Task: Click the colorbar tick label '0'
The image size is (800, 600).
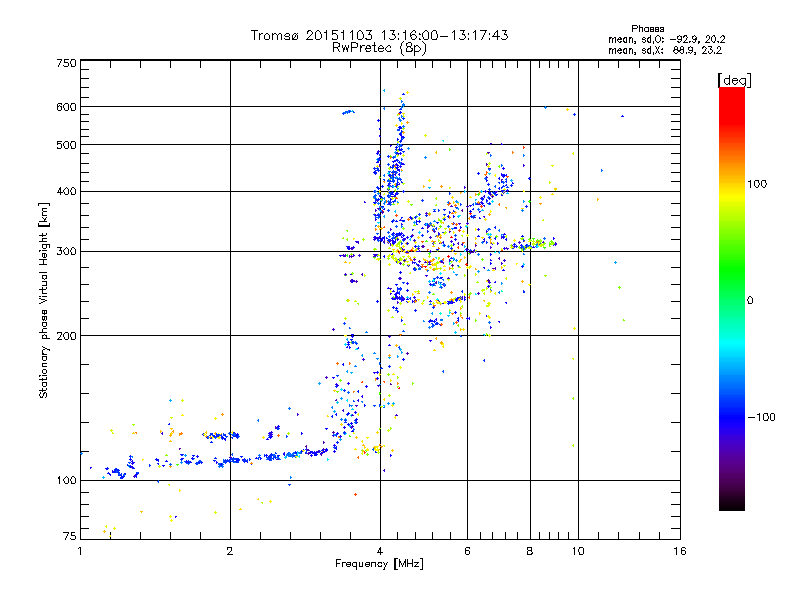Action: (750, 301)
